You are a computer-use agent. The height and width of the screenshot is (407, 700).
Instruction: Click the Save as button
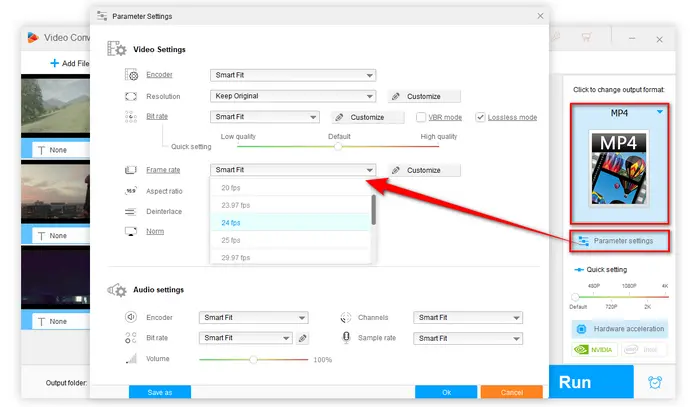click(160, 392)
